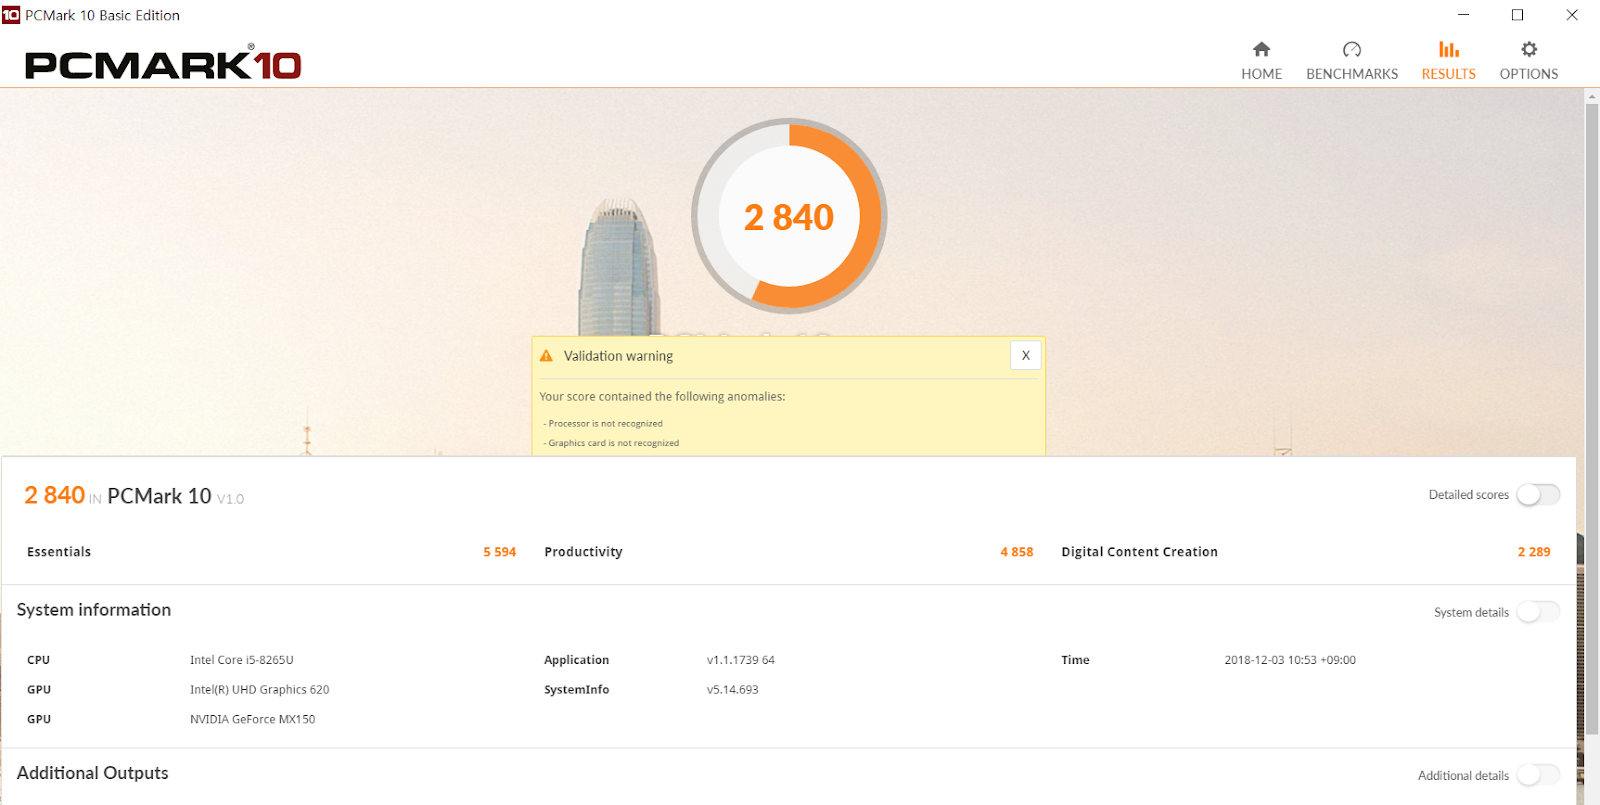Click the PCMark 10 title bar app icon
This screenshot has height=805, width=1600.
[11, 15]
